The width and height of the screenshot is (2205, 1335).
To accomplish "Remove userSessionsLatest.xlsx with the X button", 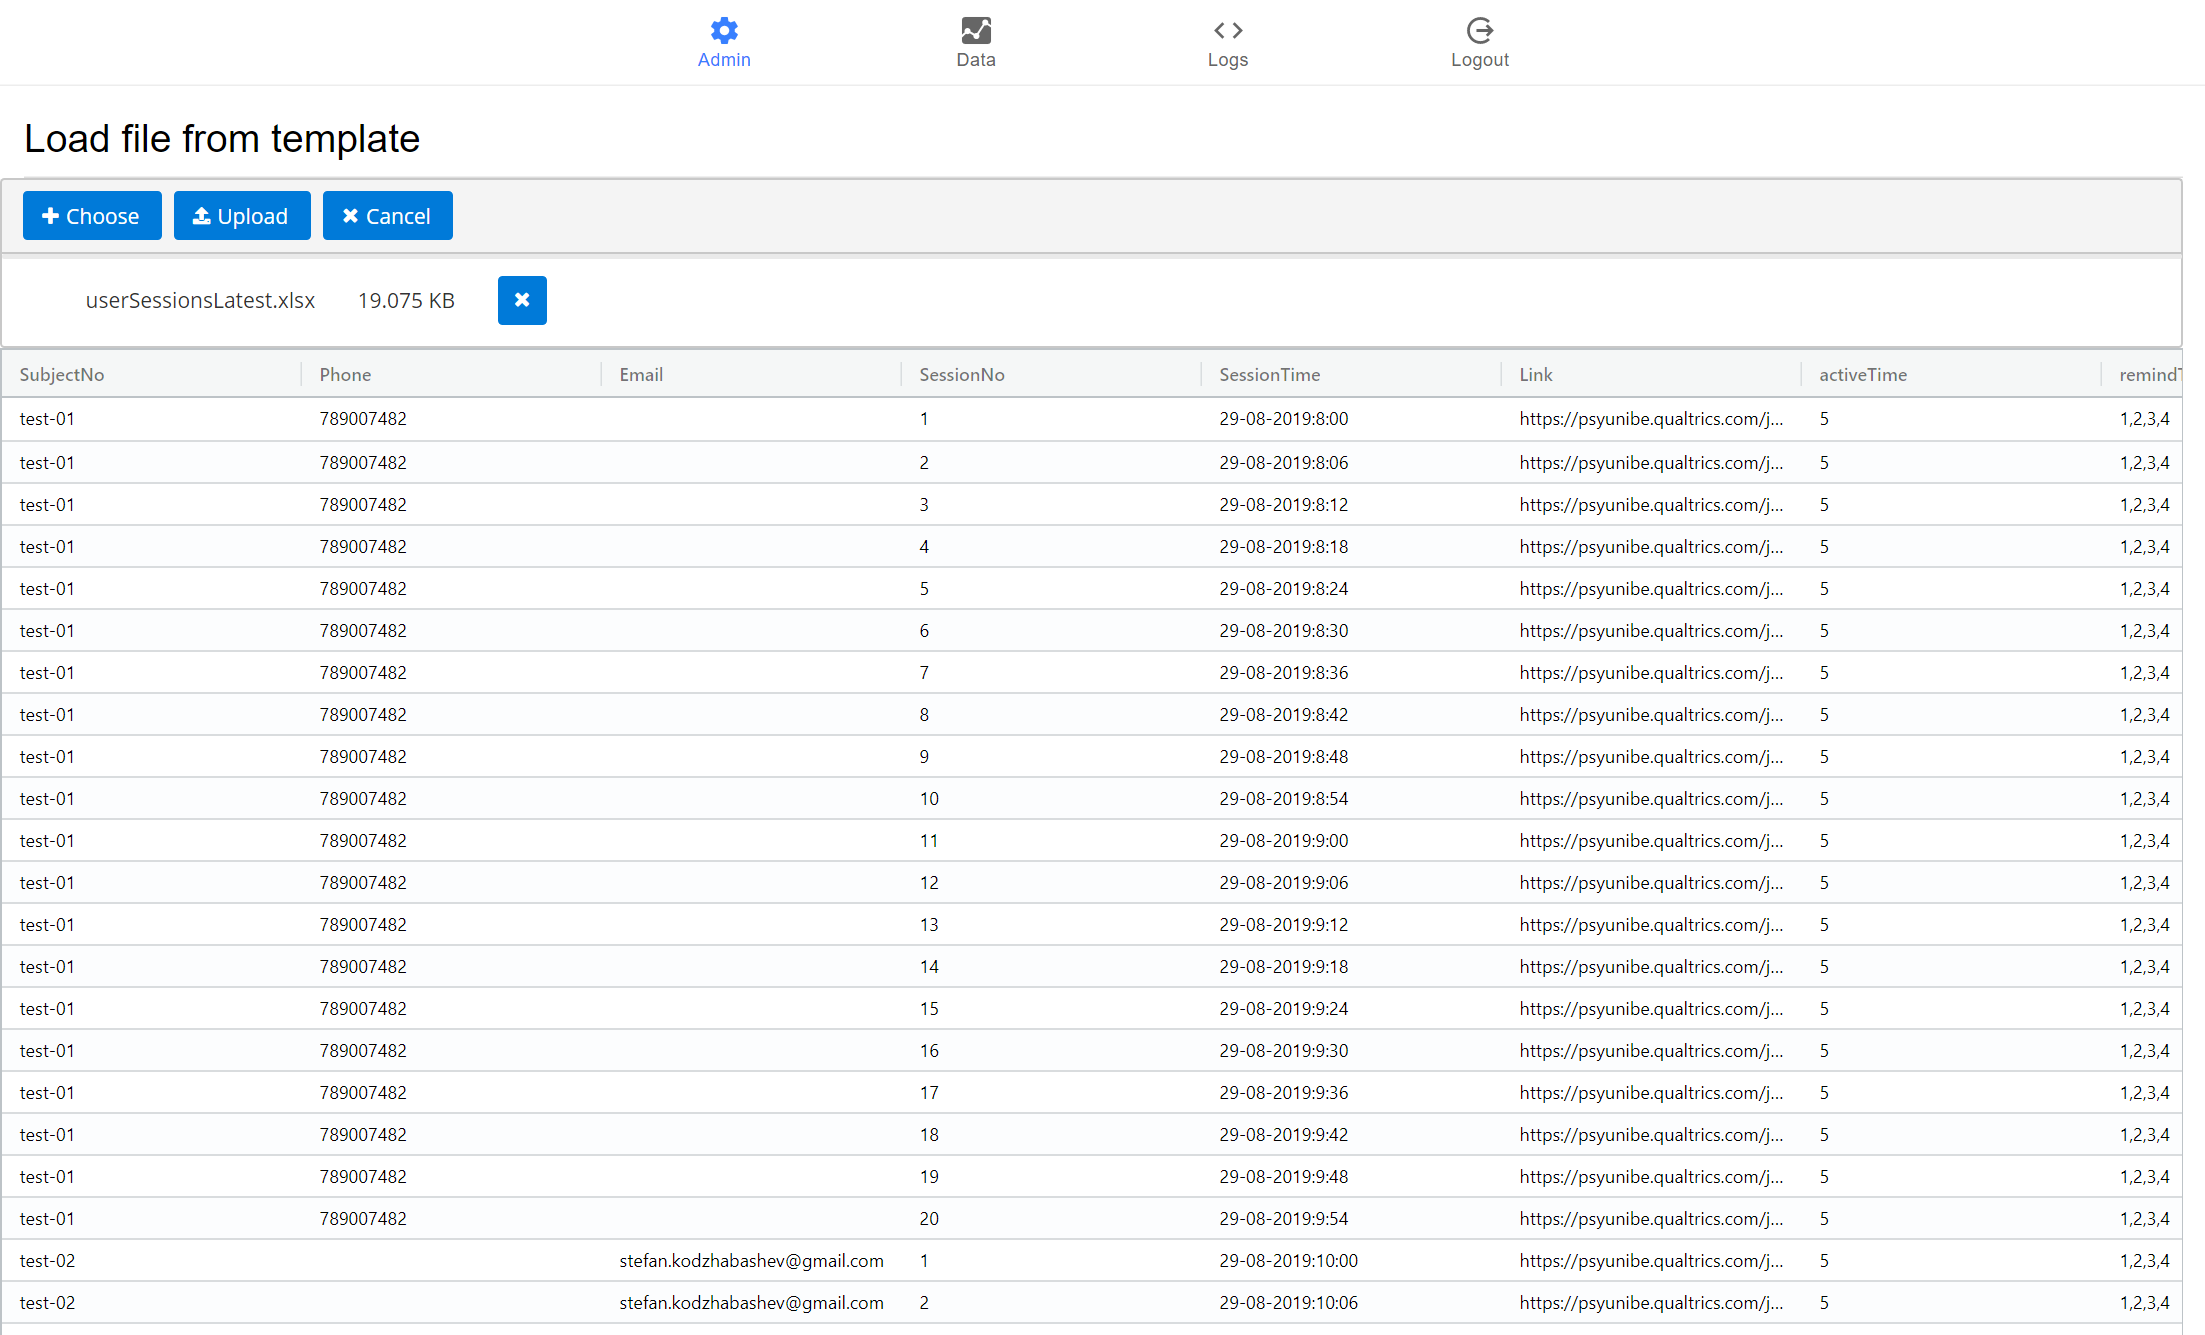I will coord(522,300).
